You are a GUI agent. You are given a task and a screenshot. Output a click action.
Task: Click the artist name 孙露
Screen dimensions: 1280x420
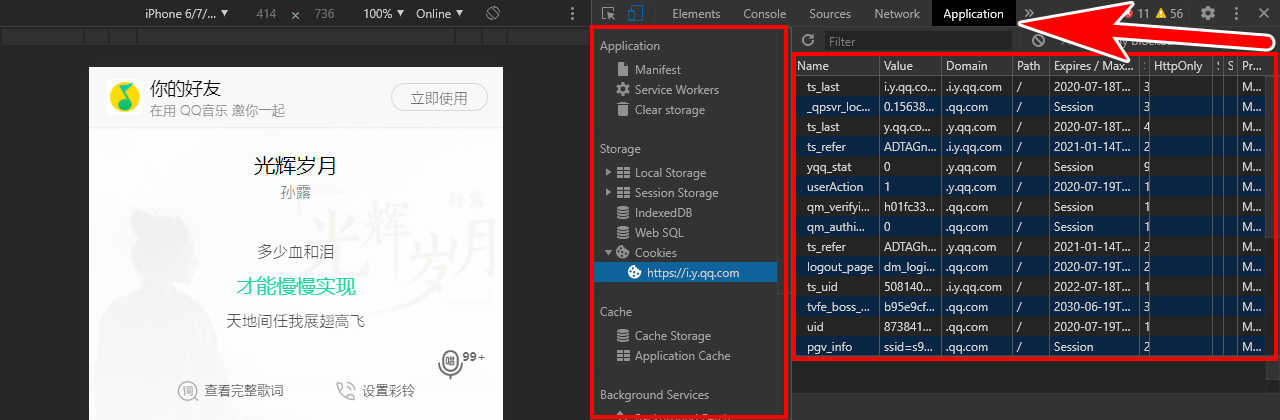295,193
